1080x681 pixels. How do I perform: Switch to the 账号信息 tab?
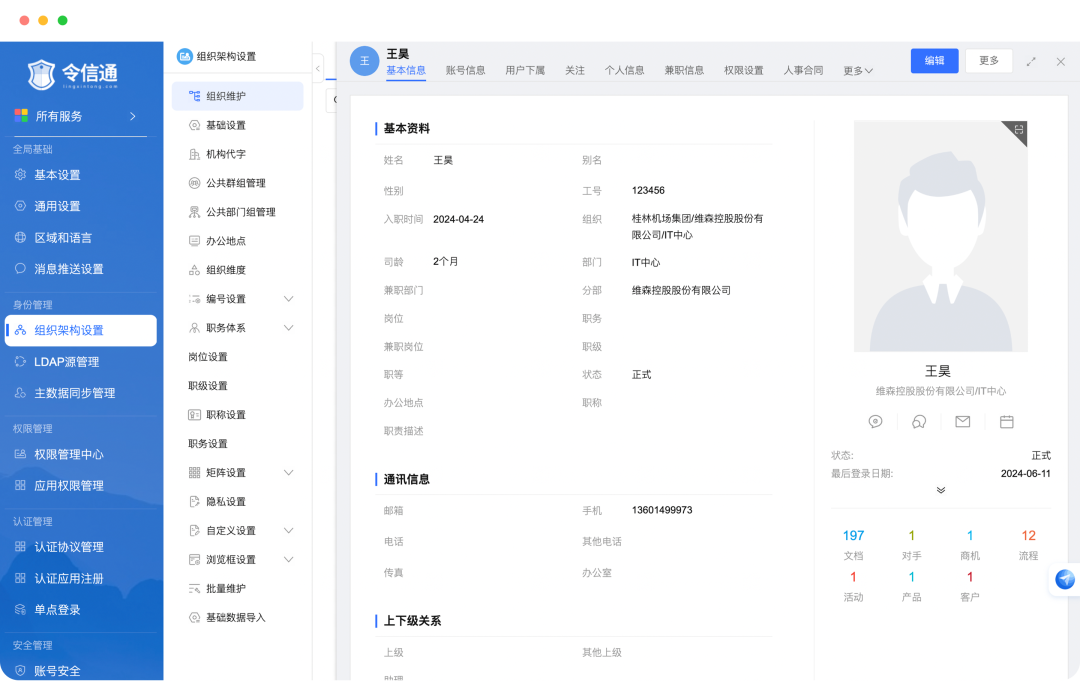click(x=465, y=71)
